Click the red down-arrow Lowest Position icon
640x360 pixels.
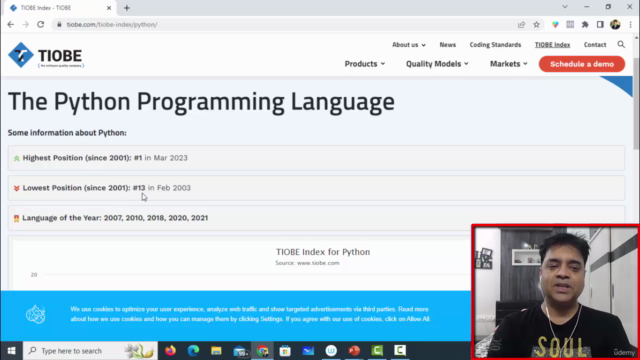pos(16,188)
